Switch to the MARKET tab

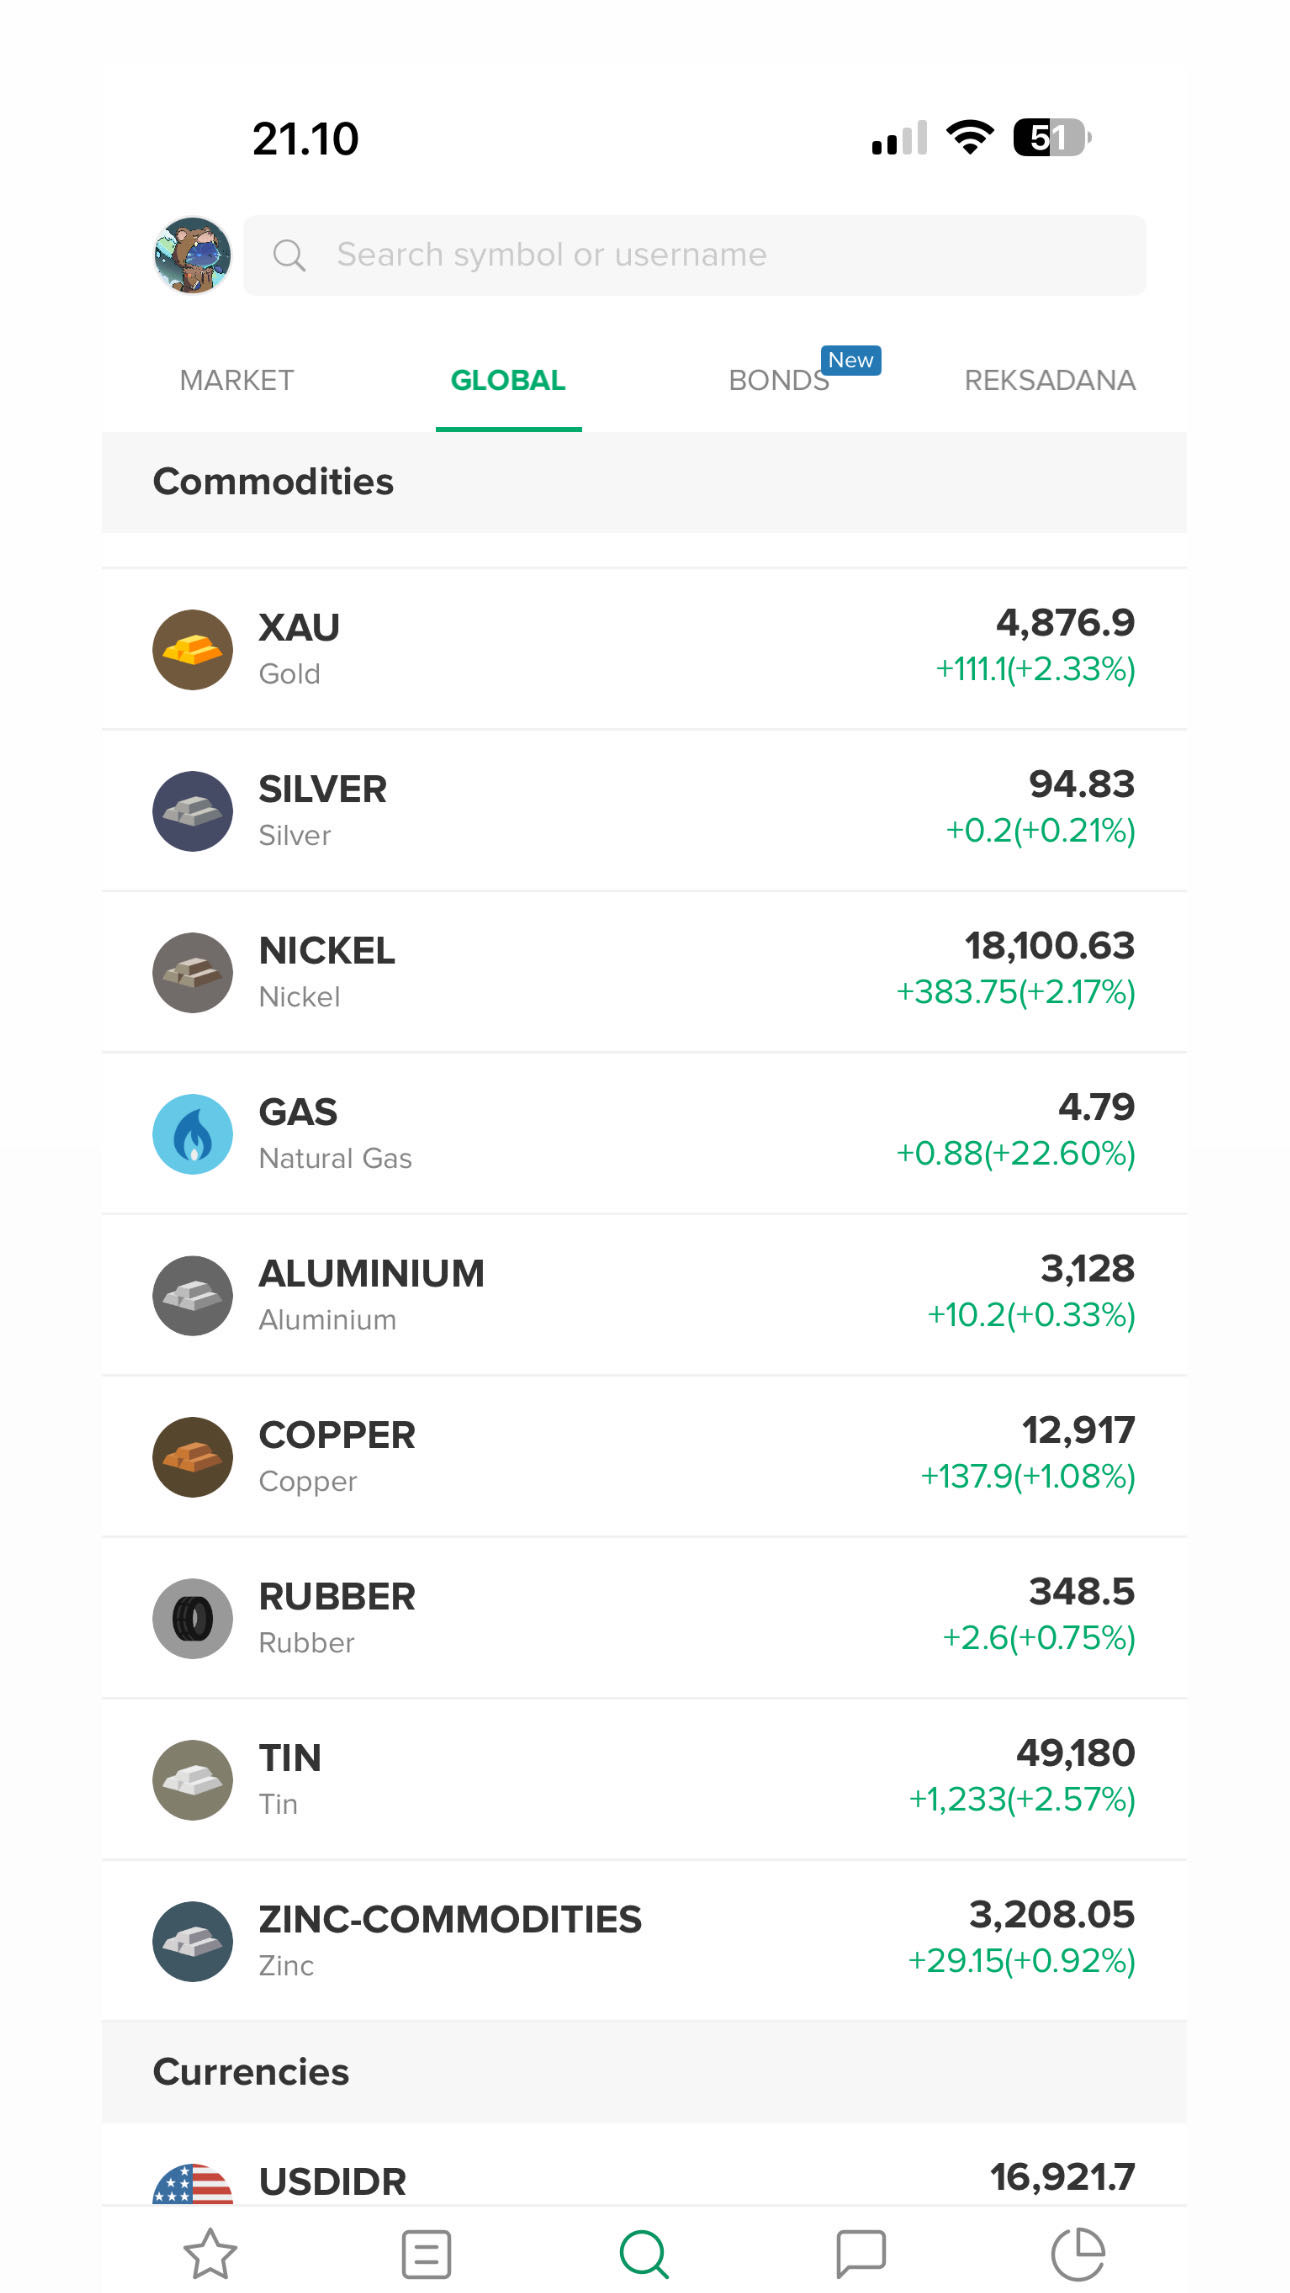(237, 380)
